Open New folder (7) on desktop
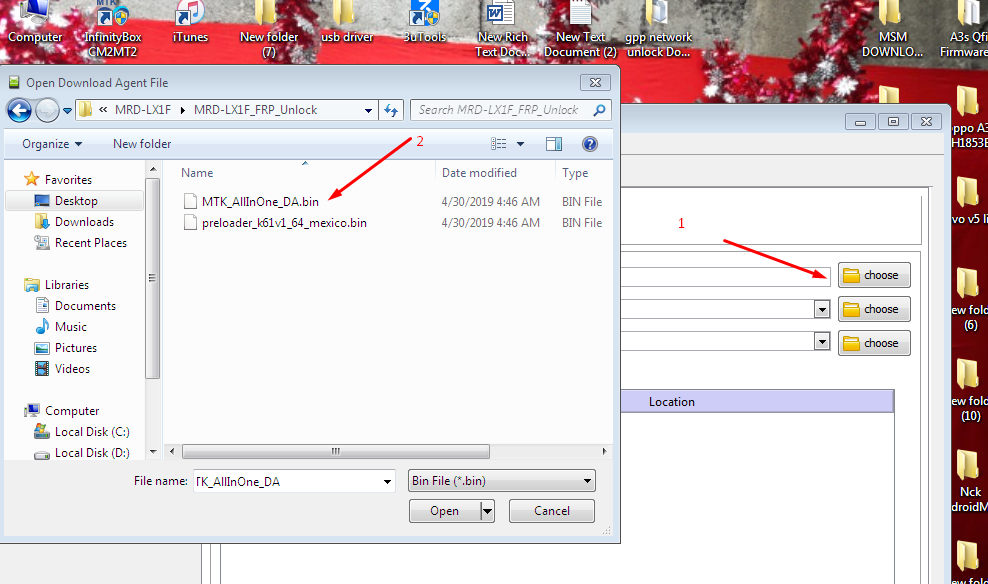 pos(268,28)
